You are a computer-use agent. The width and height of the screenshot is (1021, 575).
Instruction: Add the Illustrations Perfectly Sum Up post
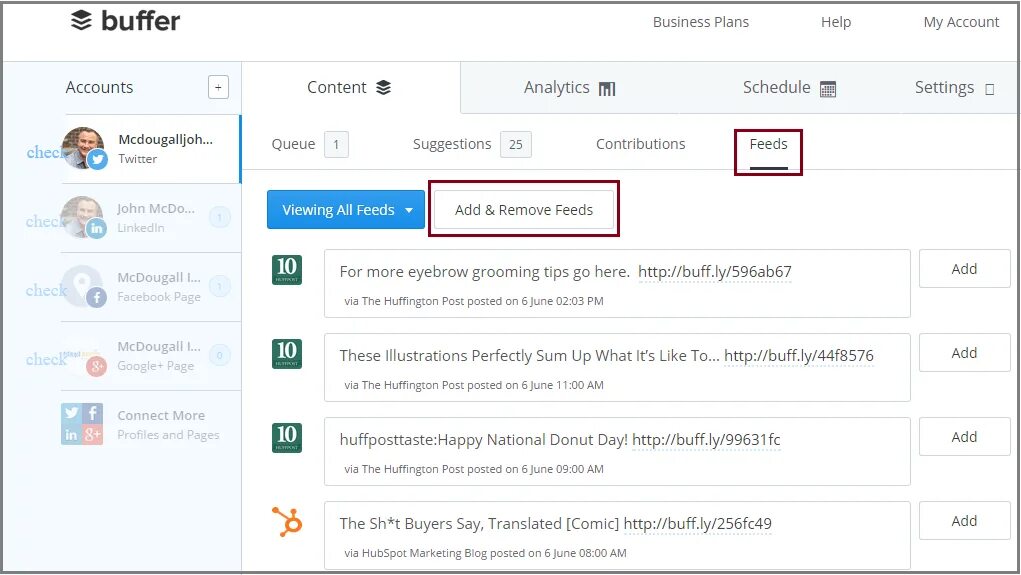(964, 352)
